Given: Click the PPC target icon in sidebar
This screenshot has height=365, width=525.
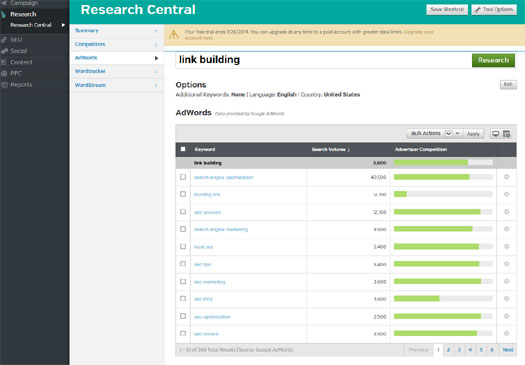Looking at the screenshot, I should (4, 73).
